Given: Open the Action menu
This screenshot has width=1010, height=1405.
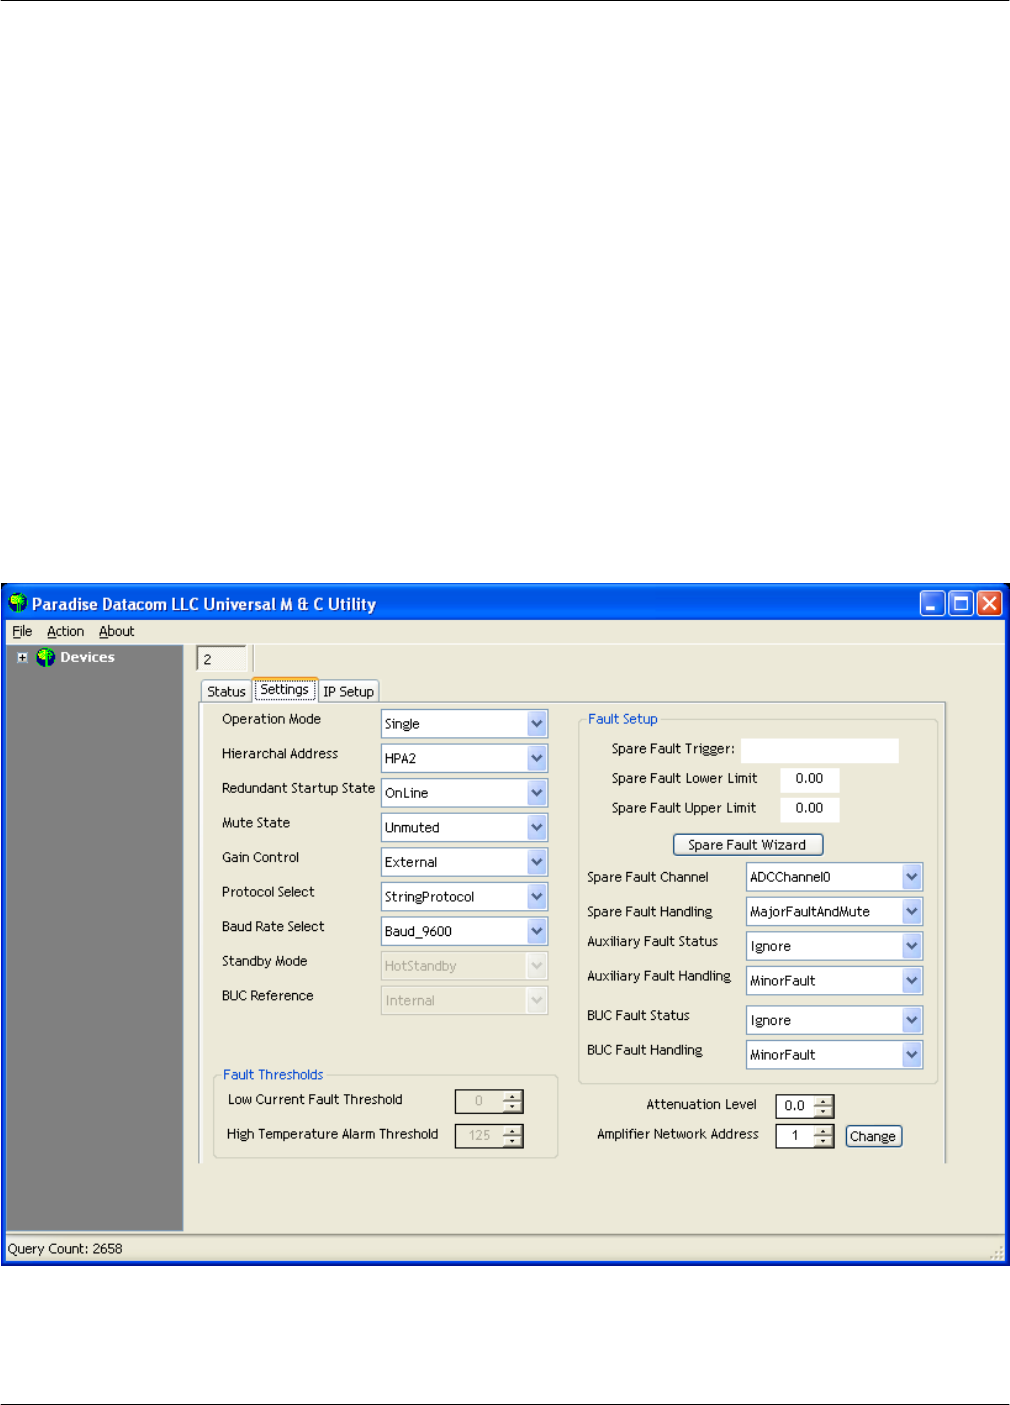Looking at the screenshot, I should click(x=65, y=632).
